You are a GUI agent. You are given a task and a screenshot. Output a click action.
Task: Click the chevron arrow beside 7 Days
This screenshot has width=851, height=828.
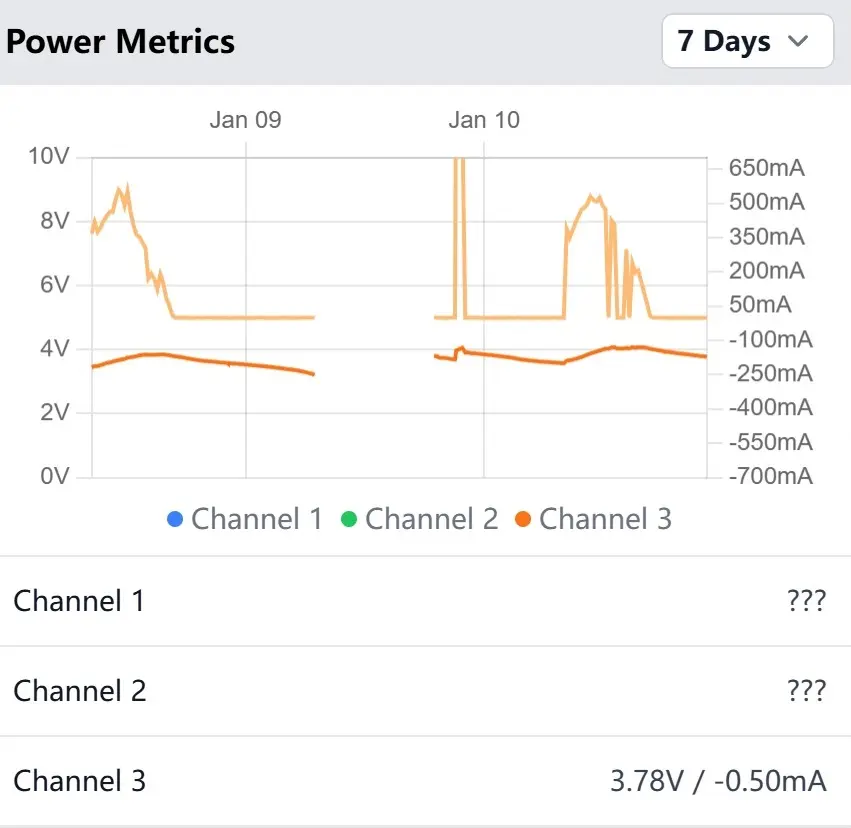tap(798, 41)
